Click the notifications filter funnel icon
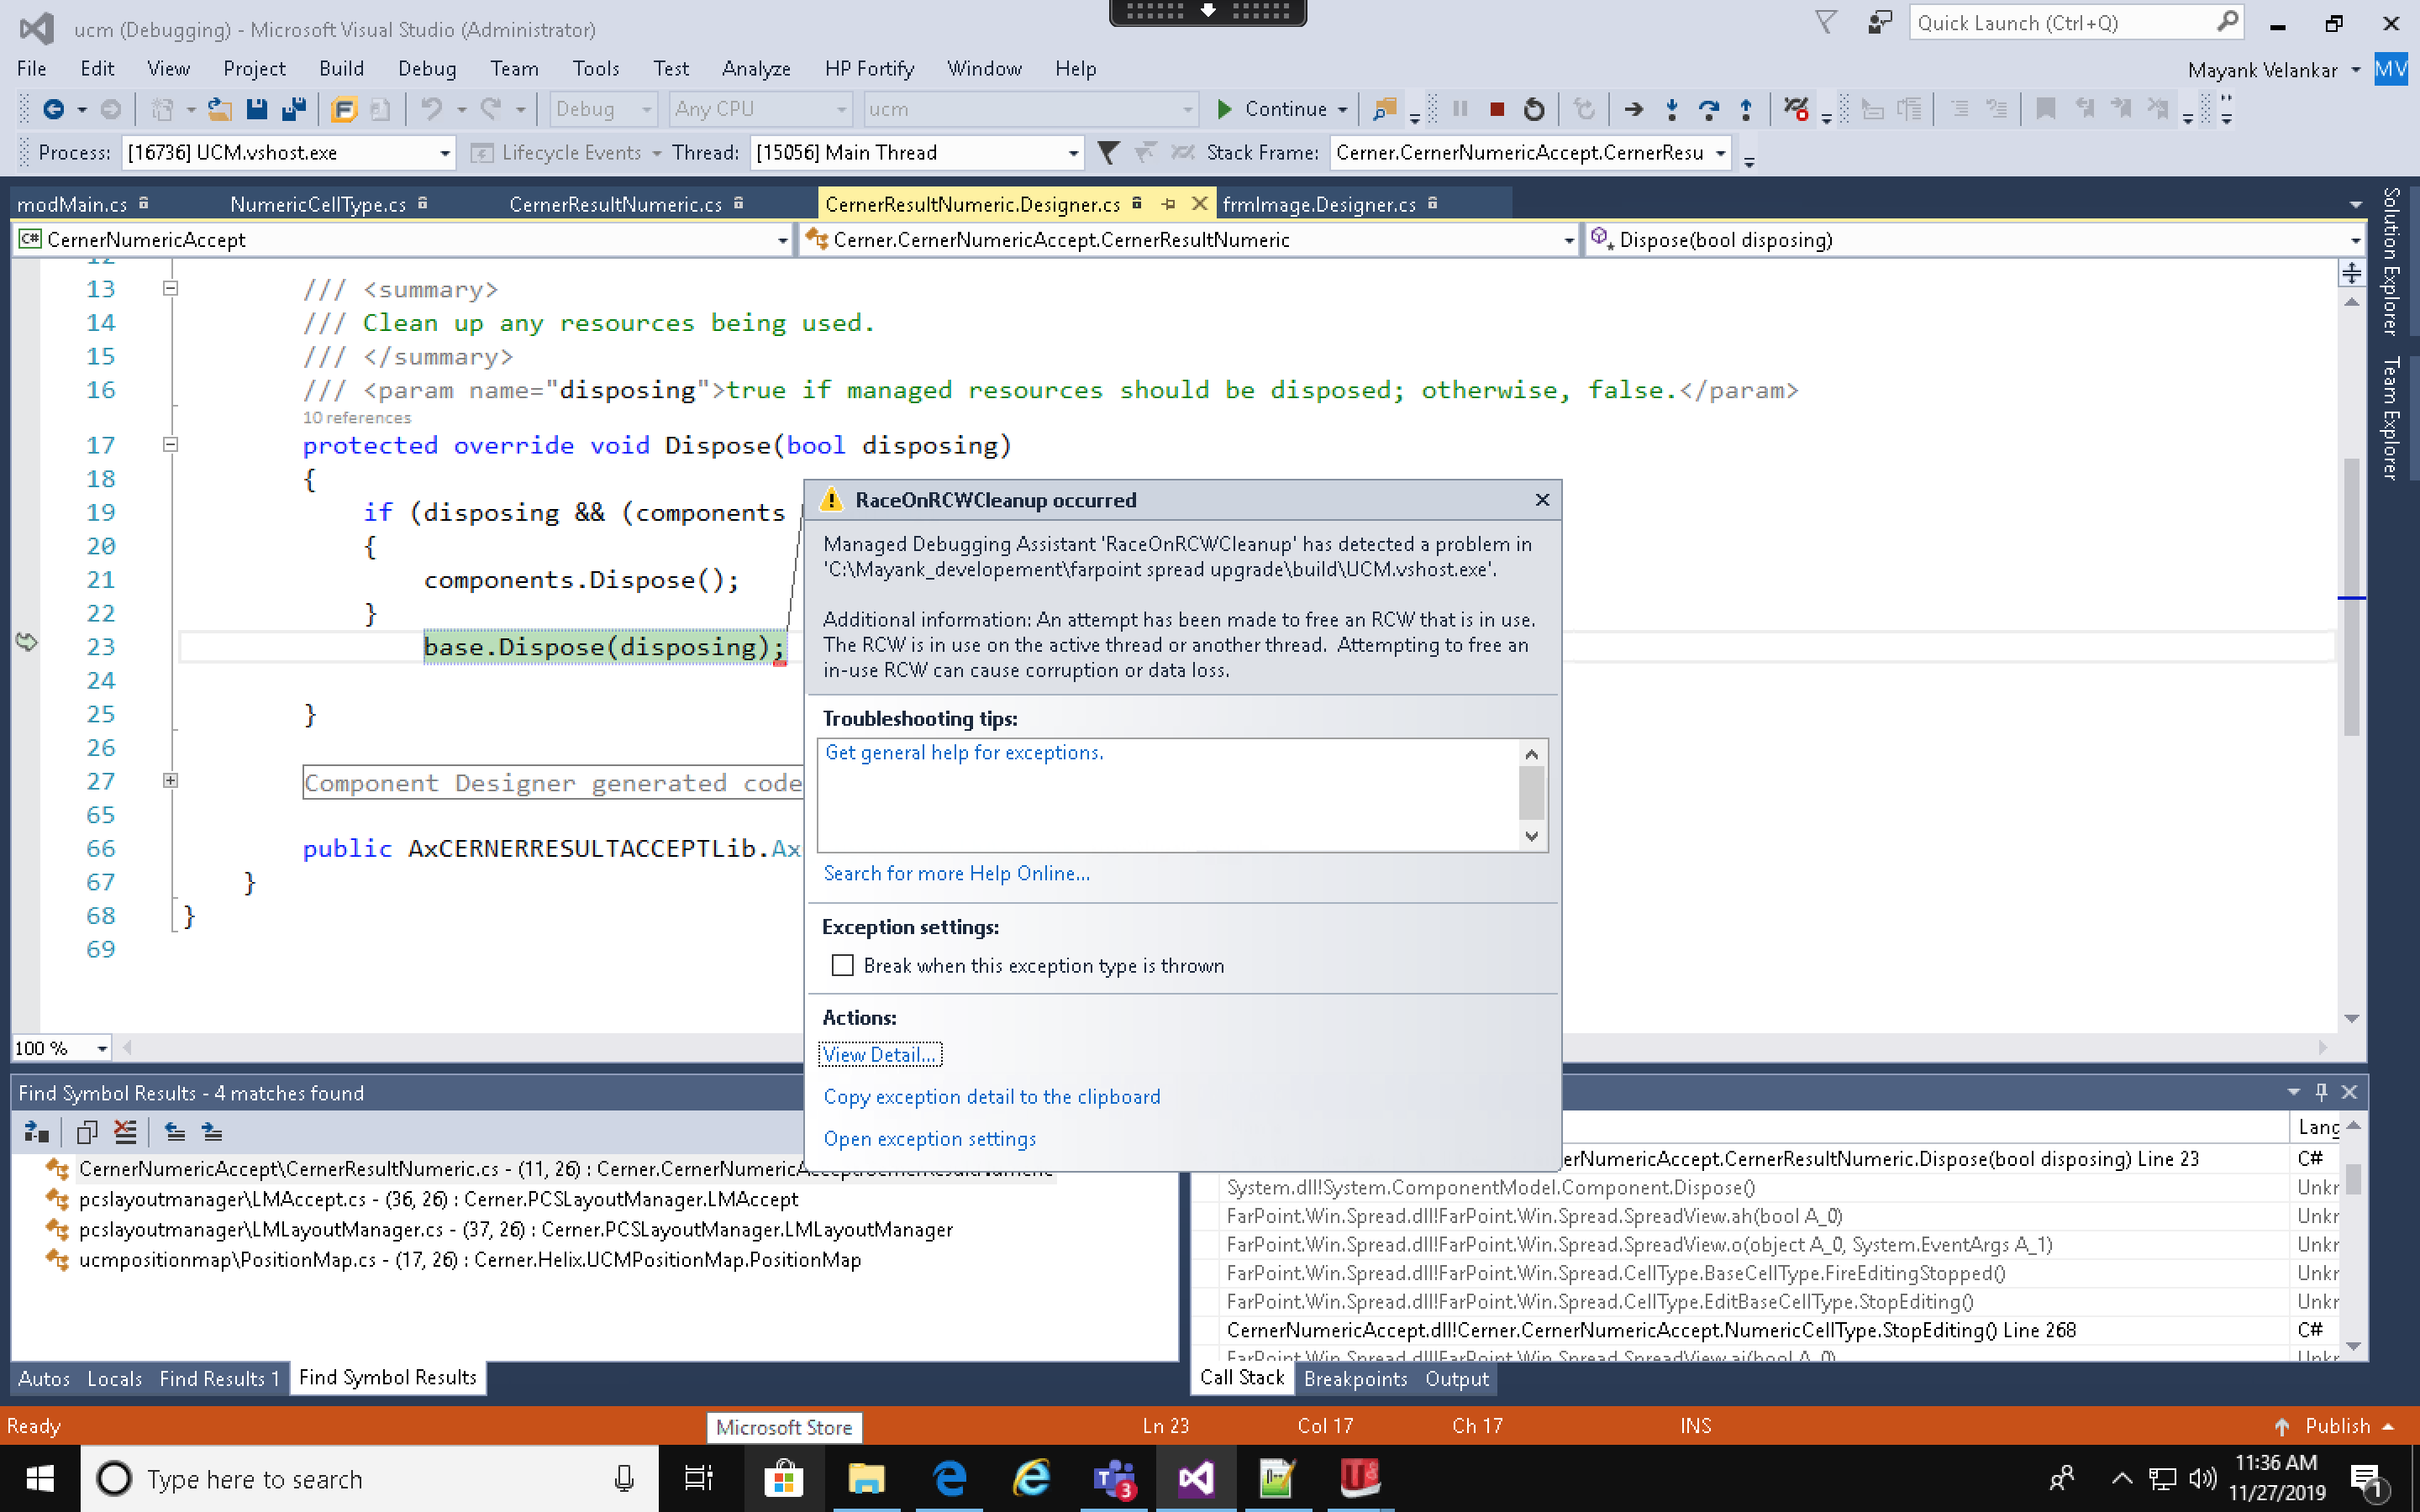Image resolution: width=2420 pixels, height=1512 pixels. point(1826,23)
